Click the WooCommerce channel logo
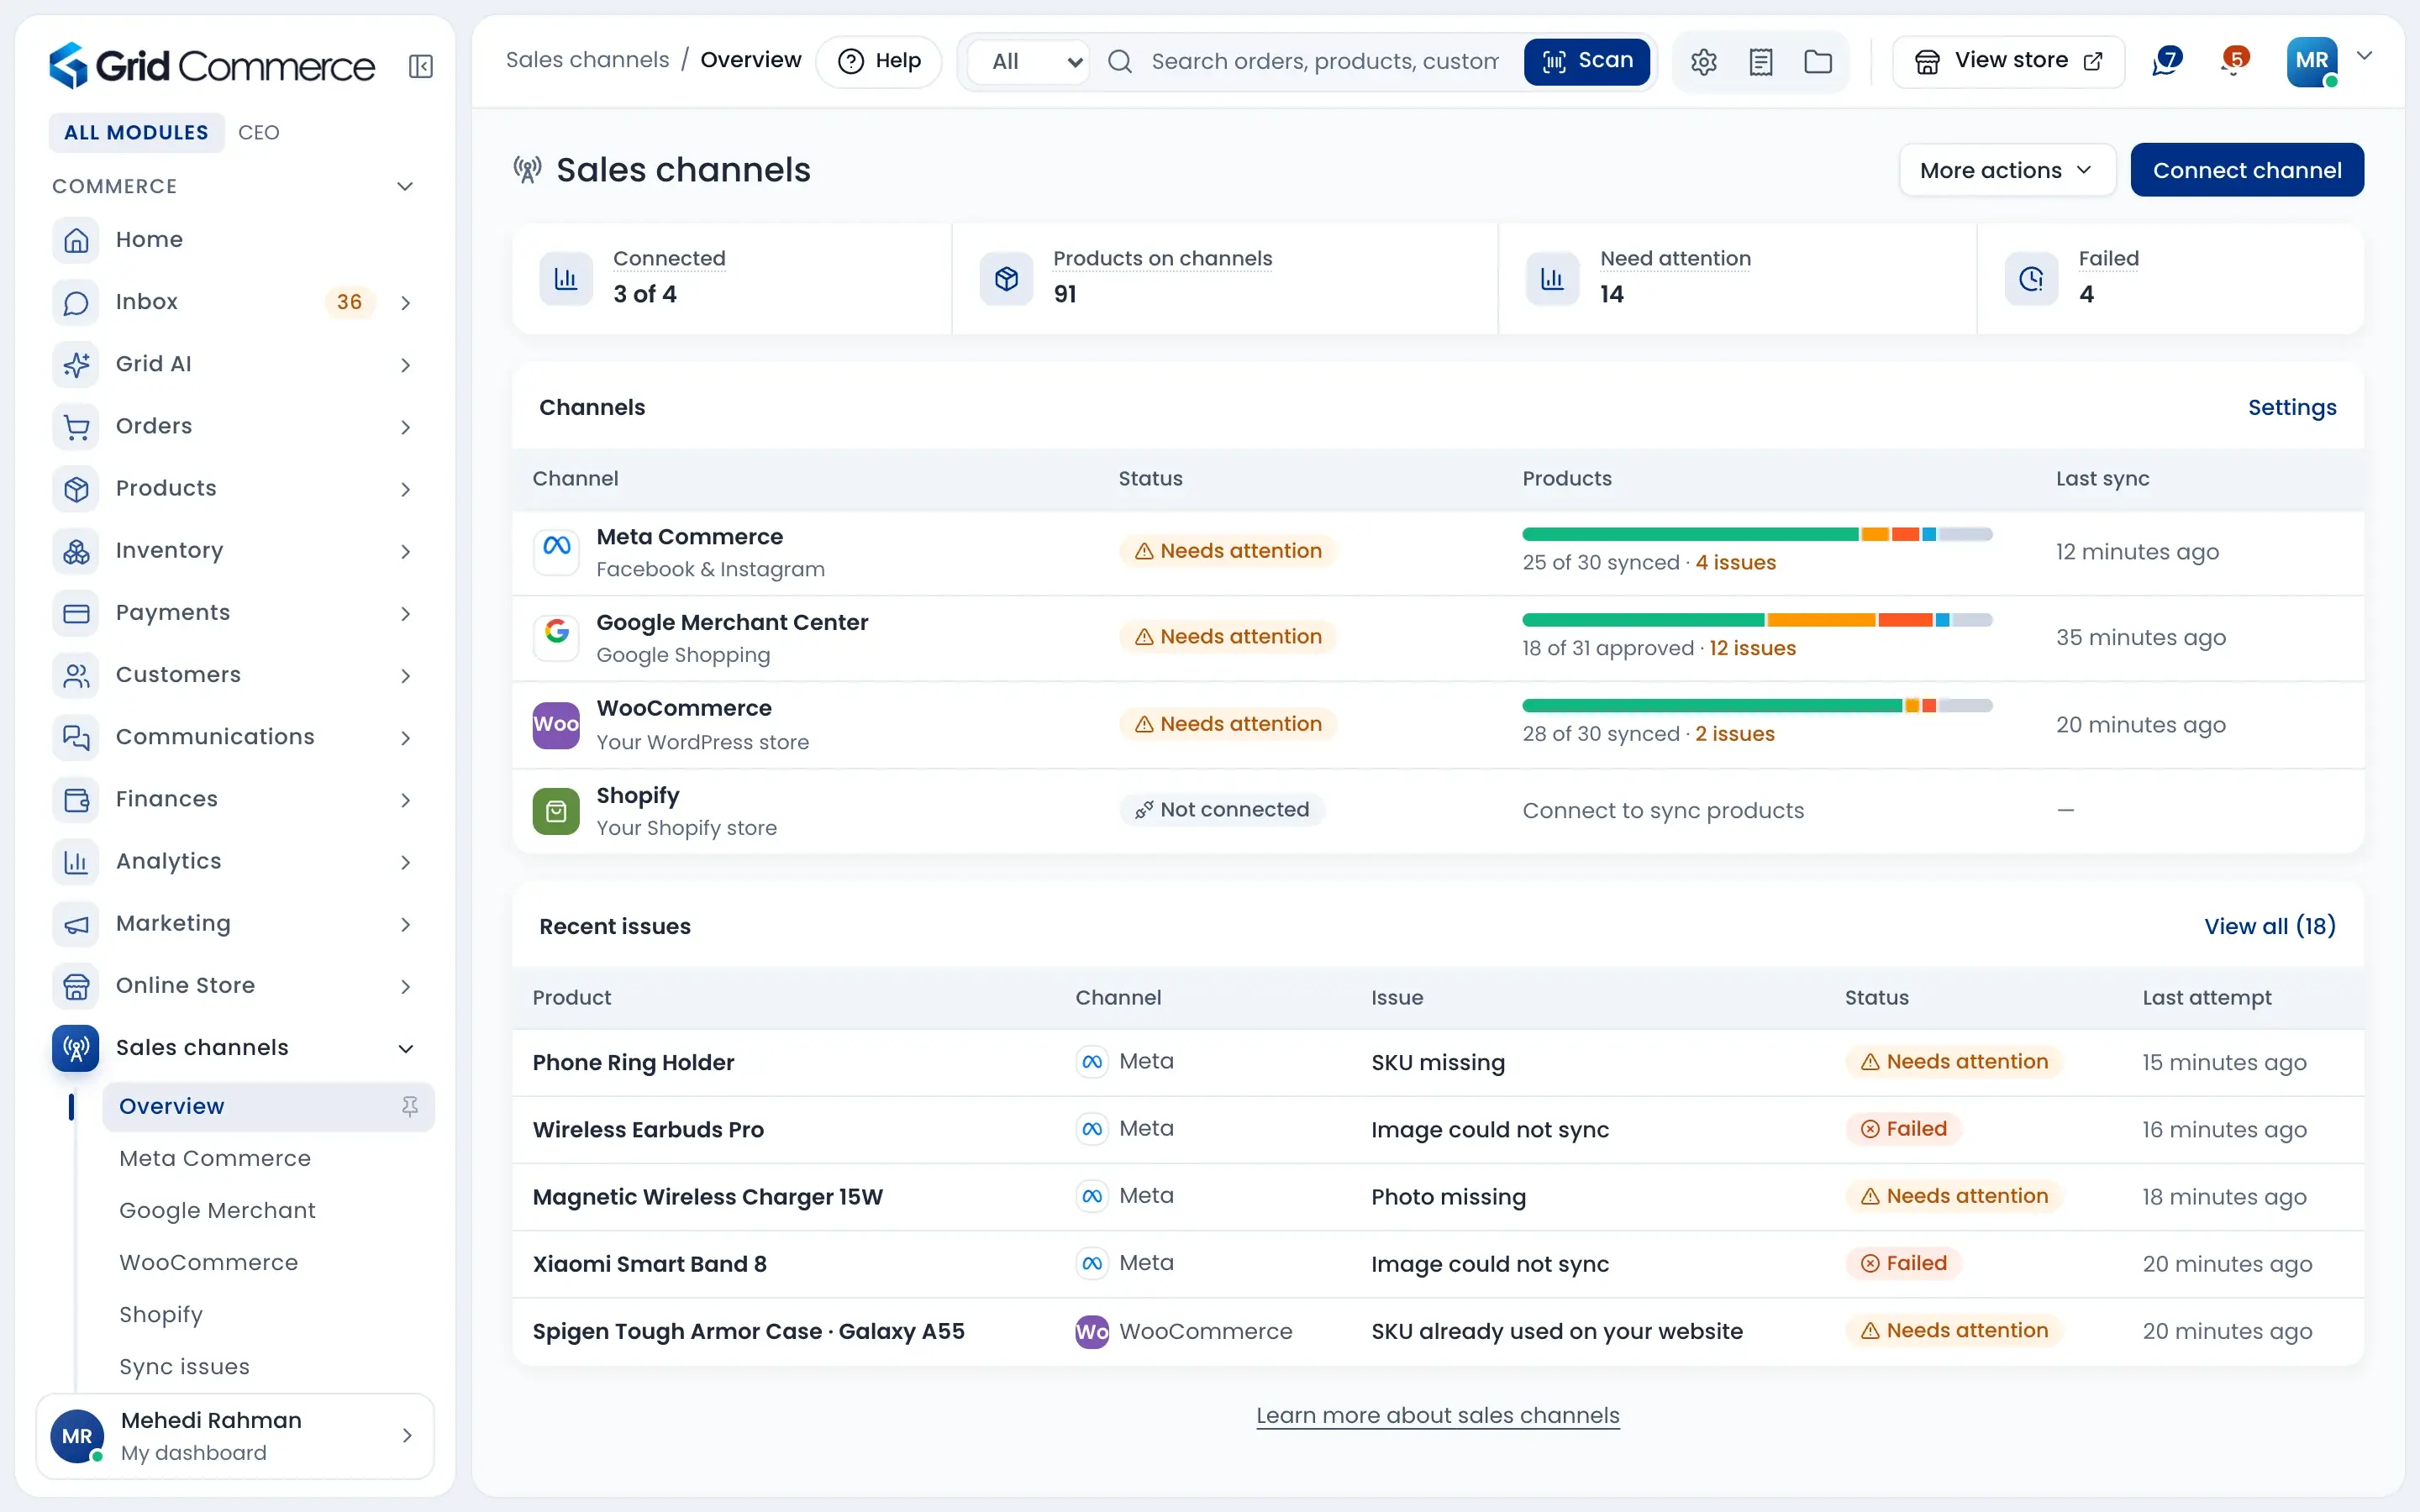Image resolution: width=2420 pixels, height=1512 pixels. [556, 724]
